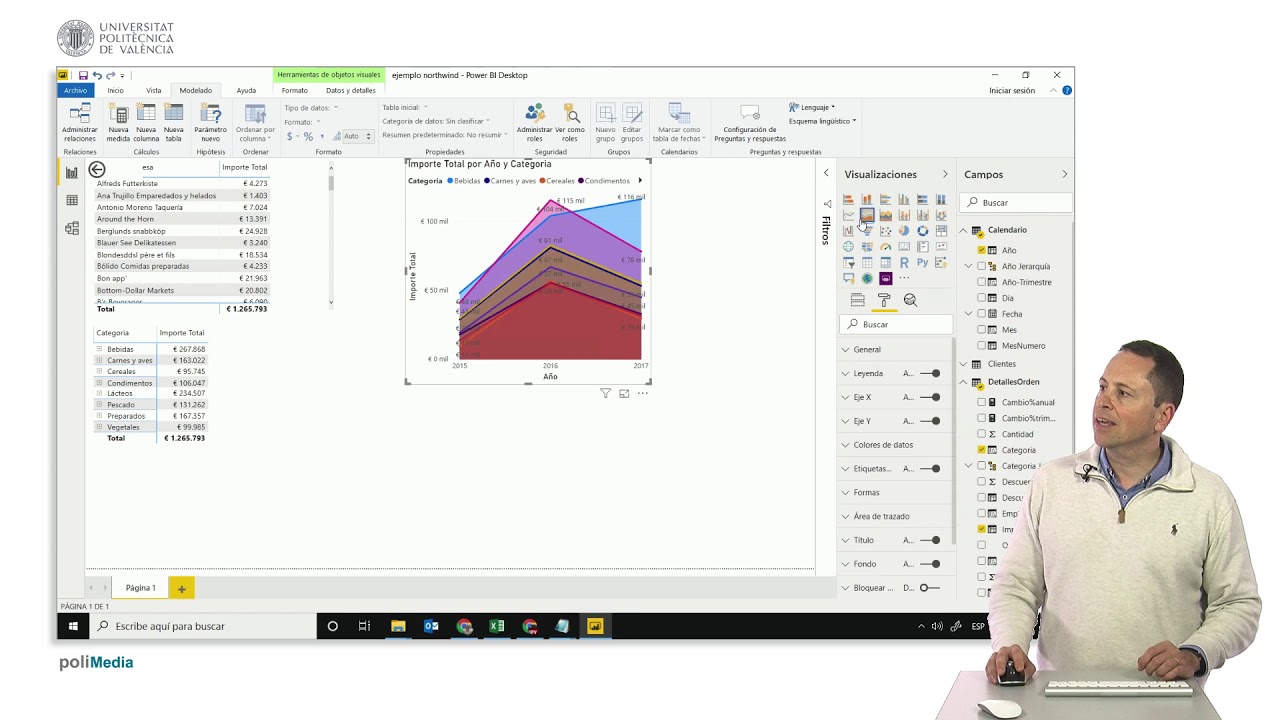
Task: Save the file from quick access toolbar
Action: click(83, 75)
